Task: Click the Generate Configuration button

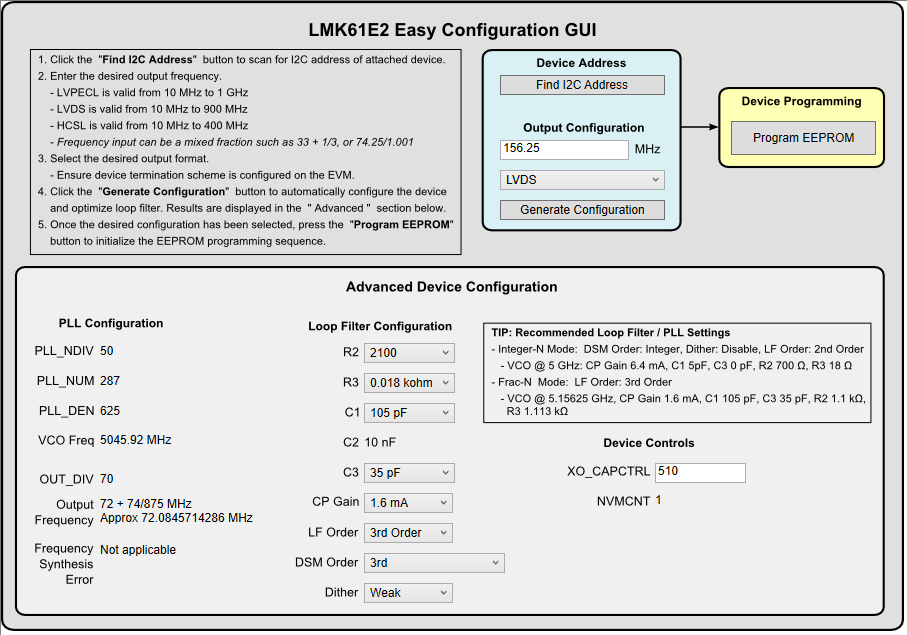Action: click(x=582, y=210)
